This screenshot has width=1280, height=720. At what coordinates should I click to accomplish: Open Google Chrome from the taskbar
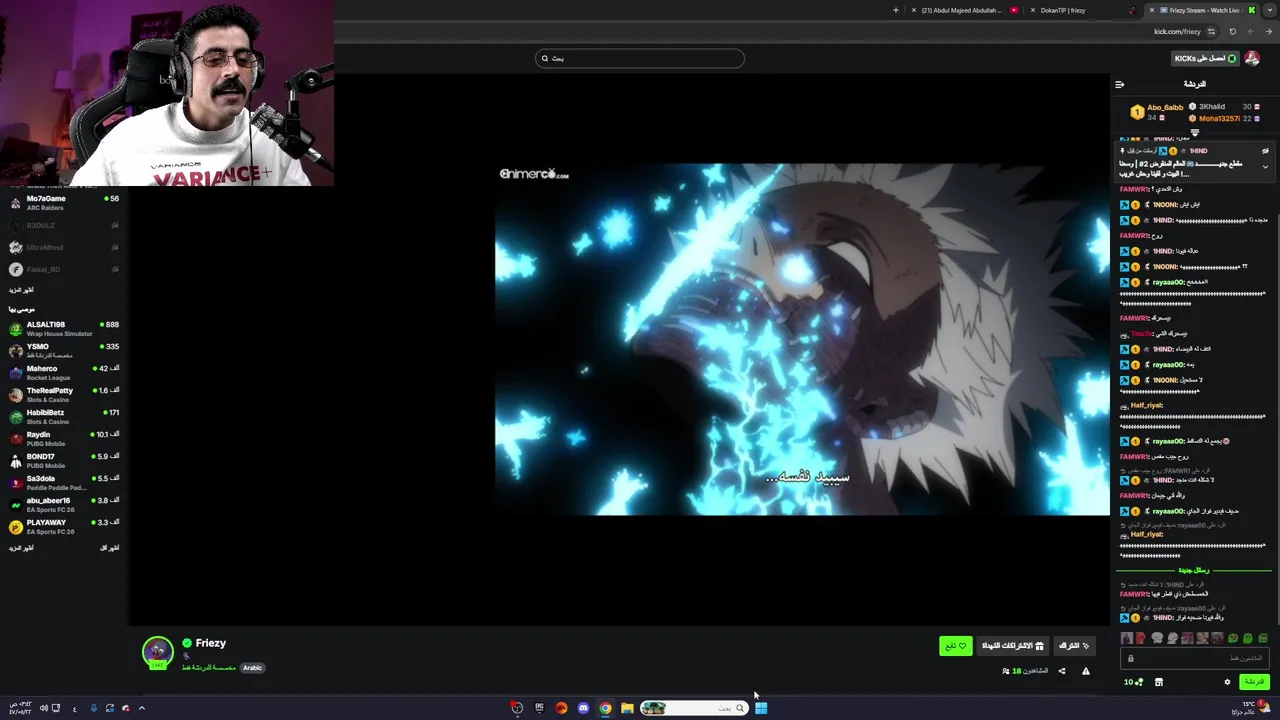coord(605,708)
